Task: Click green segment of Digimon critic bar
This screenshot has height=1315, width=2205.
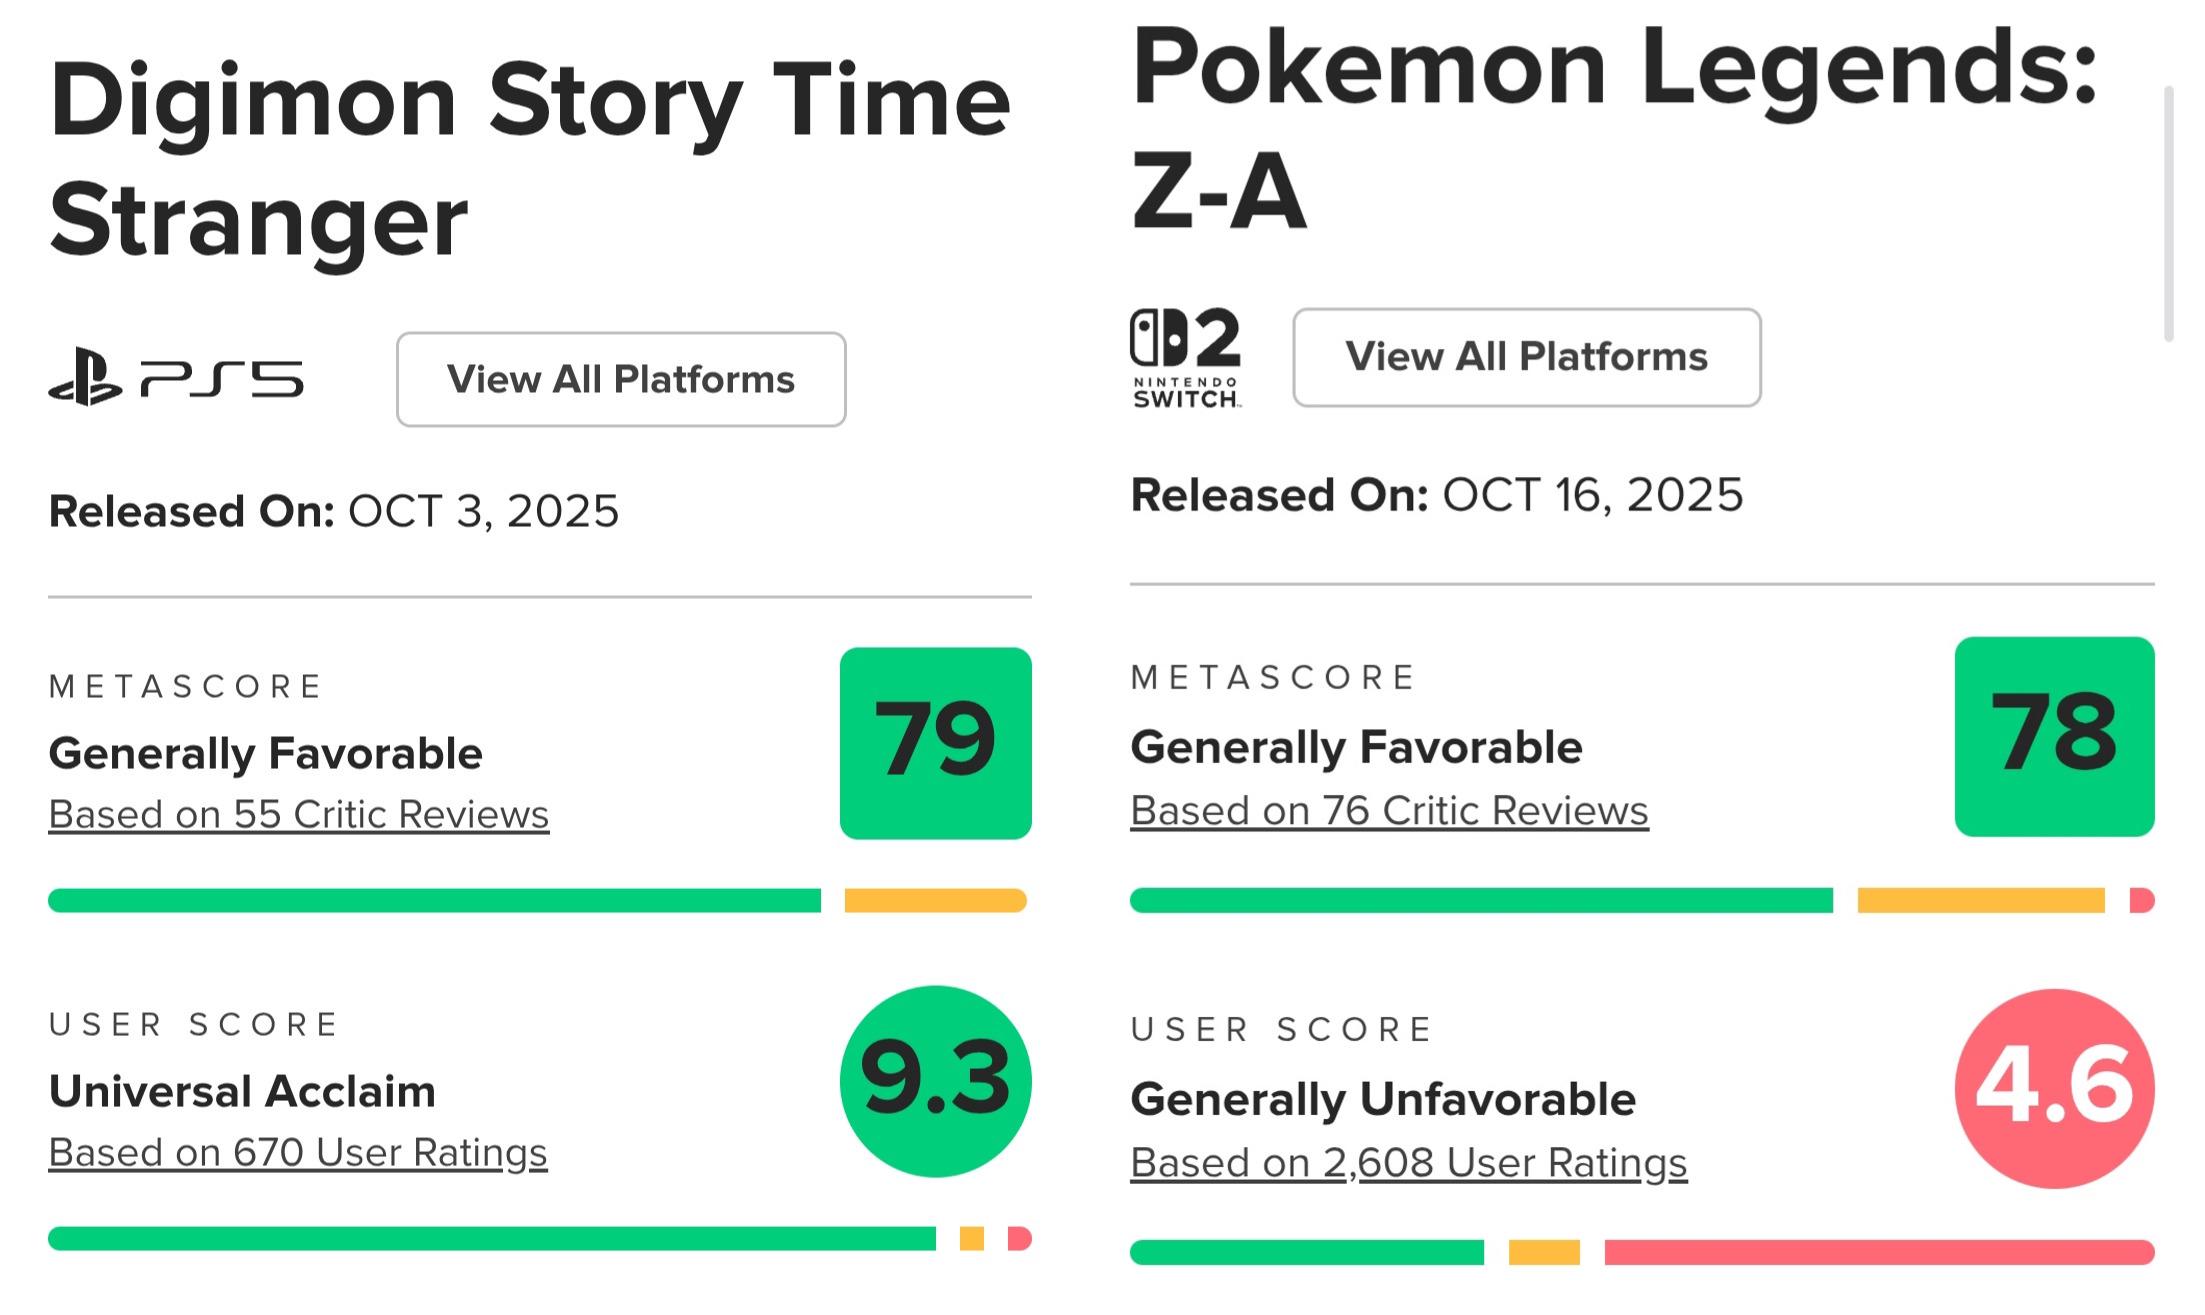Action: [x=434, y=900]
